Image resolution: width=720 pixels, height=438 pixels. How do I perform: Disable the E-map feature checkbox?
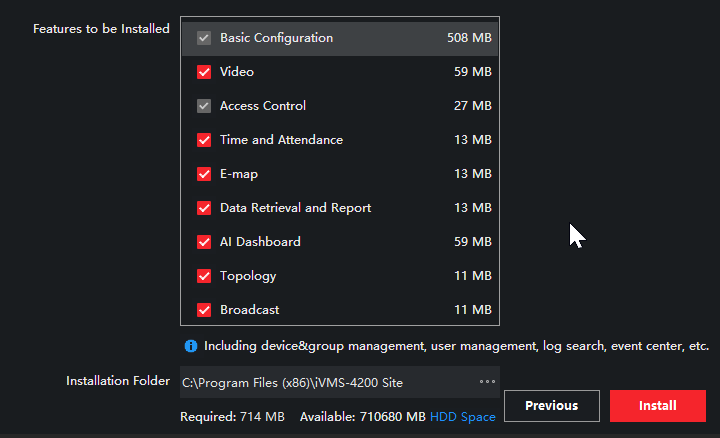pos(204,174)
